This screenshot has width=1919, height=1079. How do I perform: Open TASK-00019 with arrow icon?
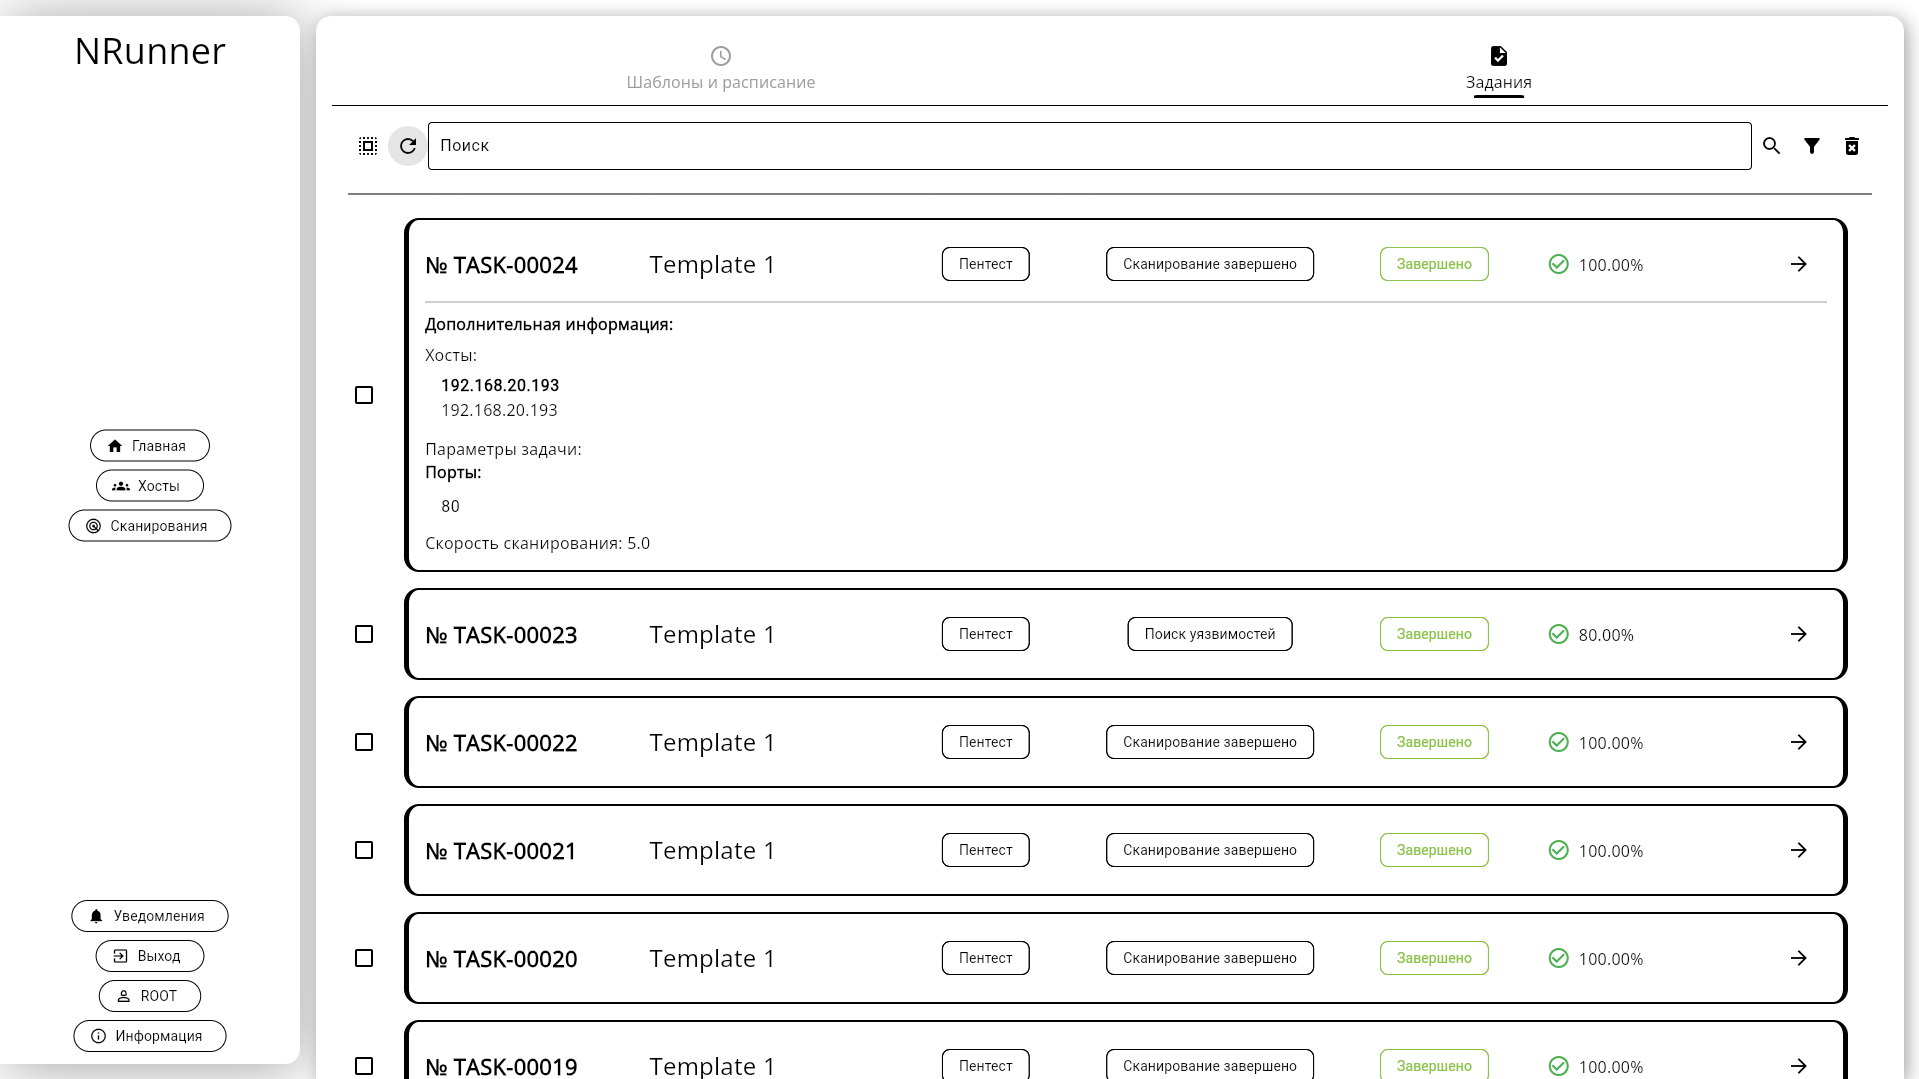[x=1799, y=1066]
